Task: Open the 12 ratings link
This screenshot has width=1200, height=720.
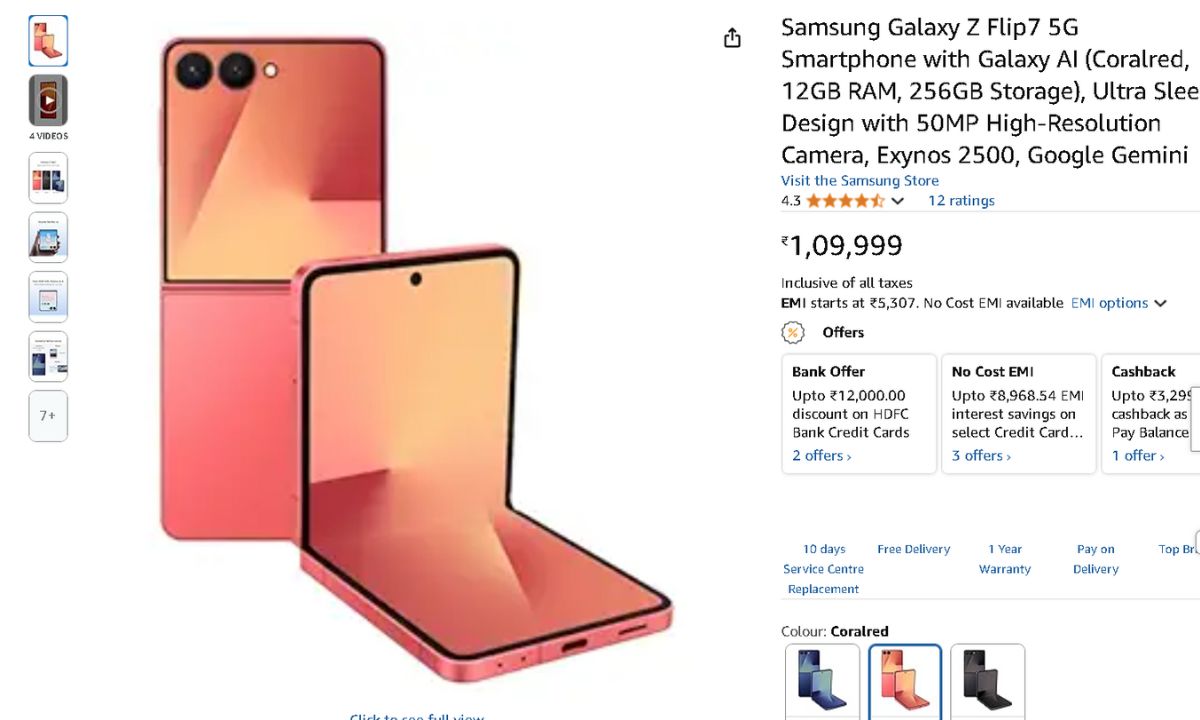Action: click(x=961, y=201)
